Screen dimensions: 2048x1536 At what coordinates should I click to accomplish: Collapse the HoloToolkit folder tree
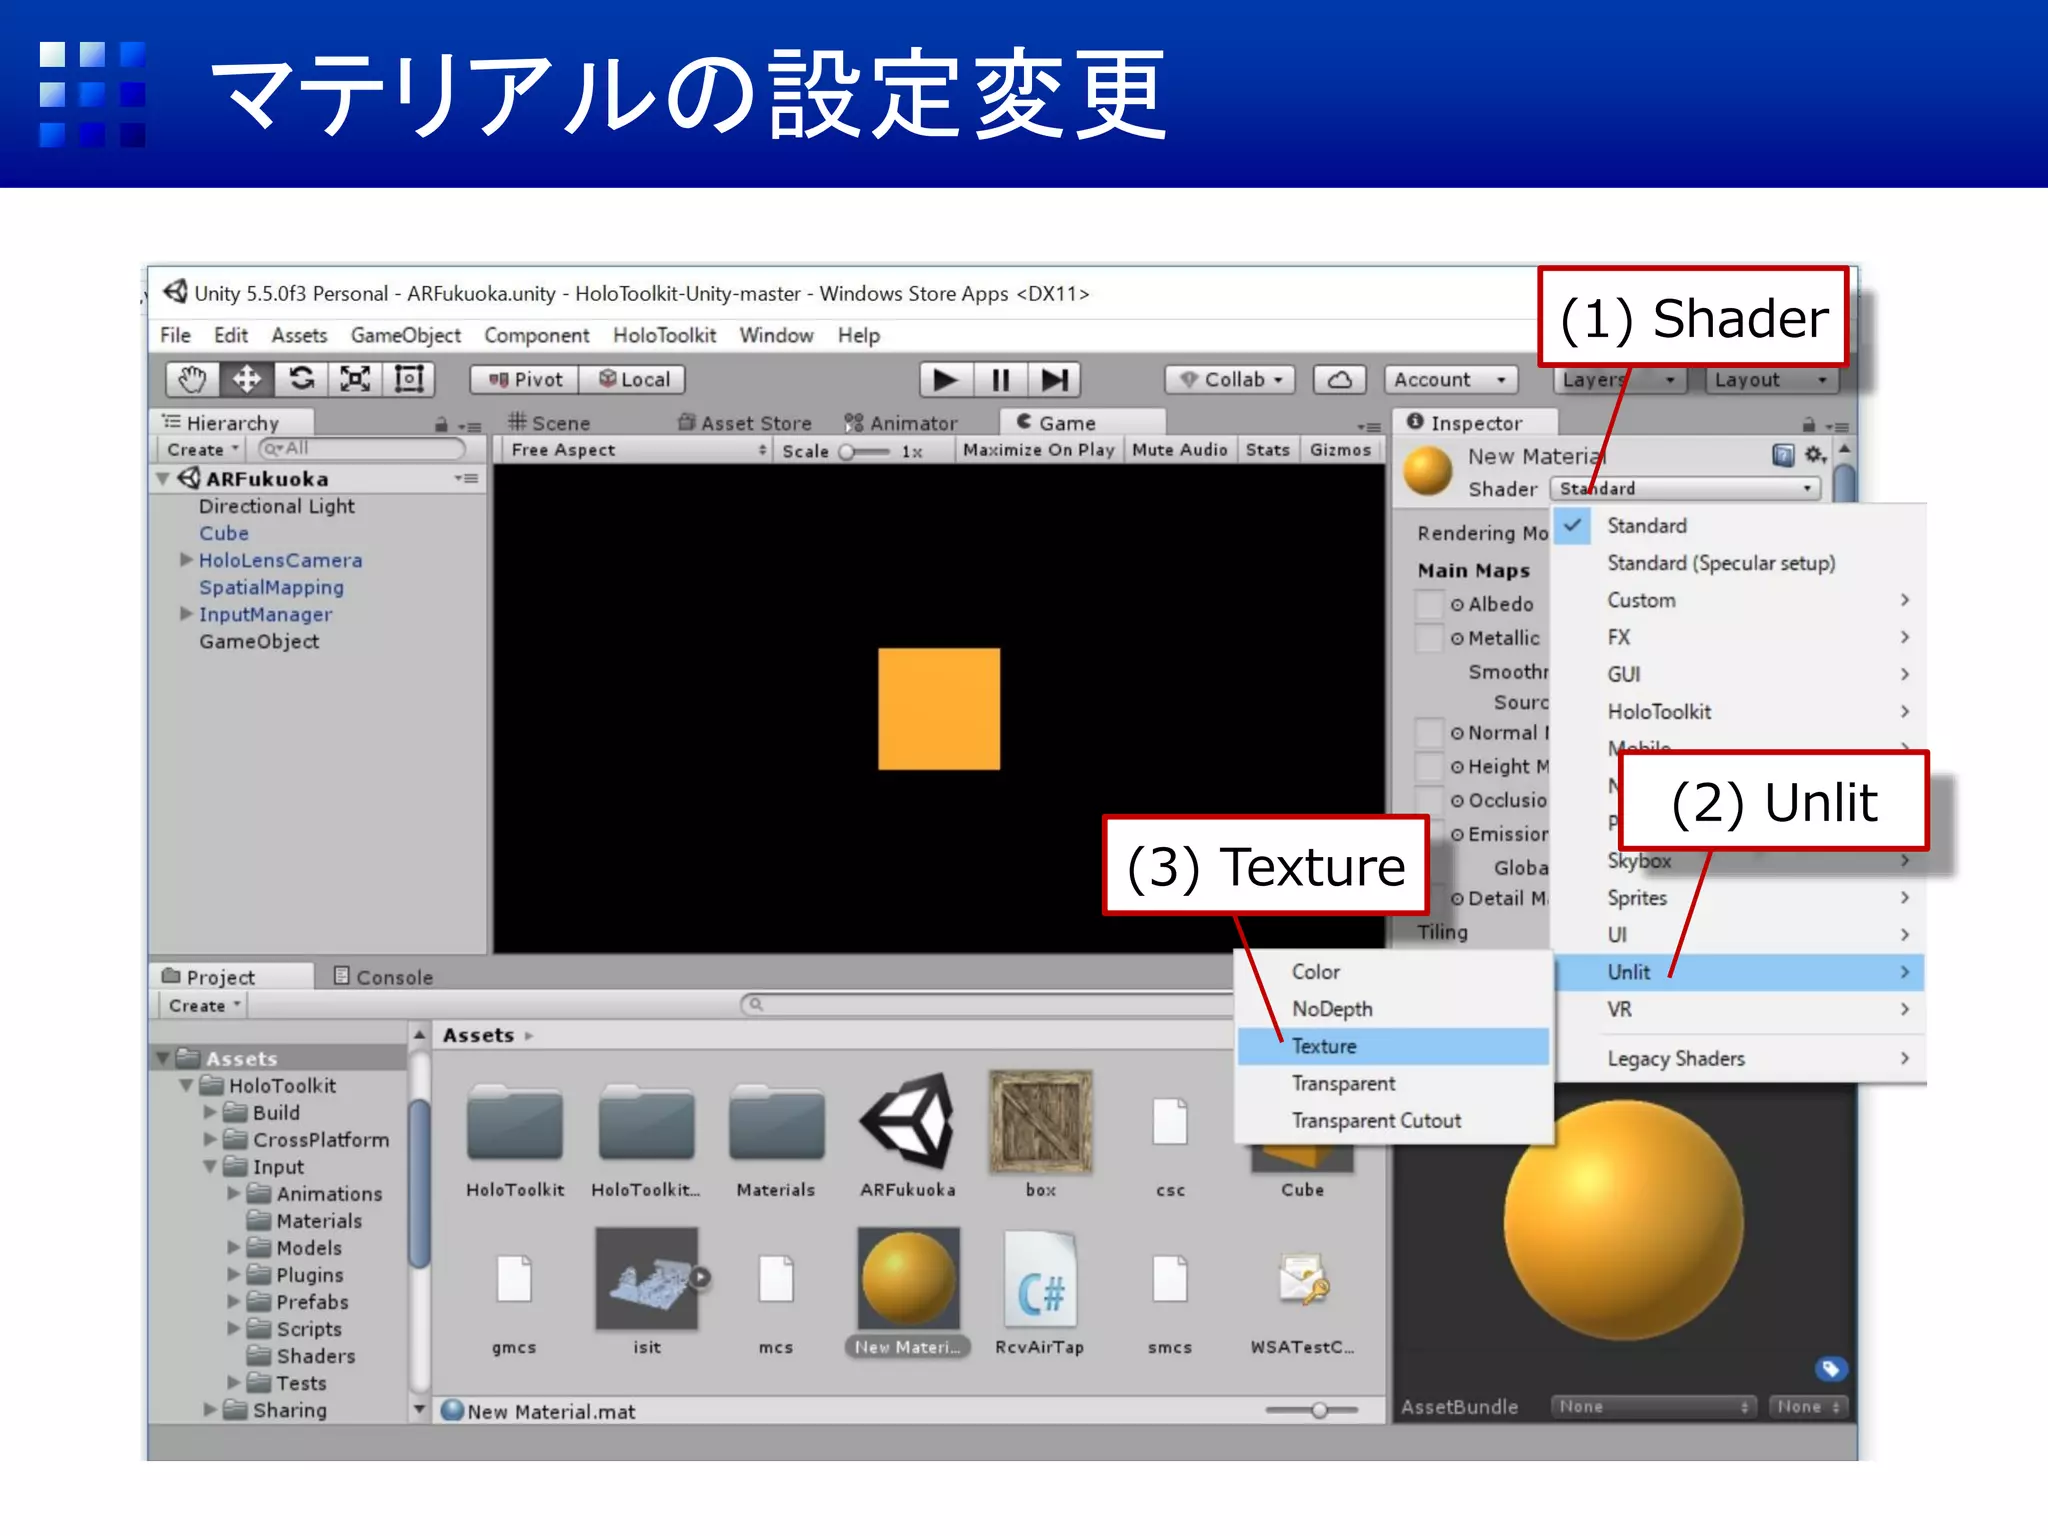[x=186, y=1086]
